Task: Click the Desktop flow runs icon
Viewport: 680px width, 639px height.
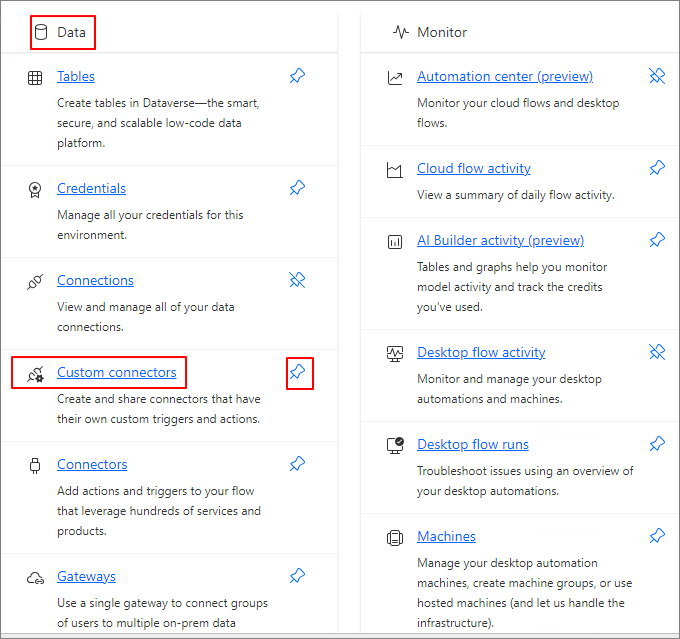Action: [395, 446]
